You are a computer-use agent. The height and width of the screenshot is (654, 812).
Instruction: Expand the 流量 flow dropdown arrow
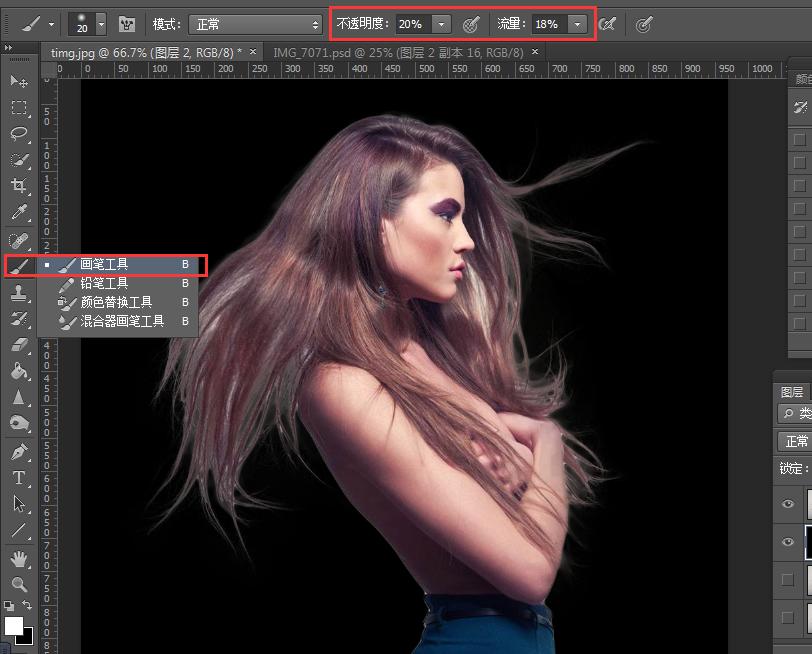point(577,24)
